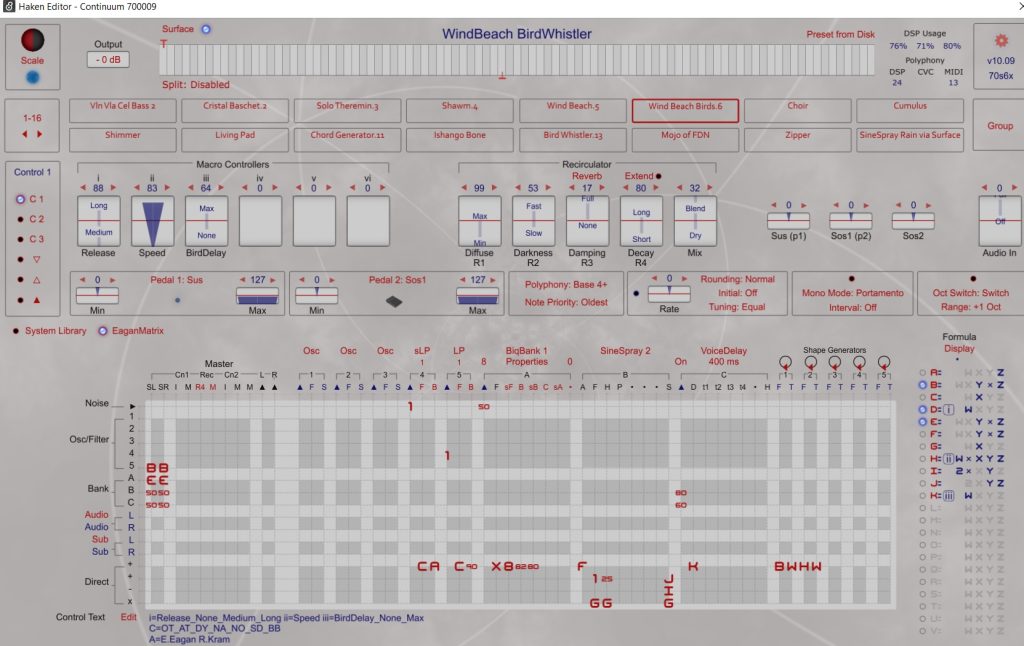Click the (i) macro icon beside formula D
Screen dimensions: 1024x646
949,410
